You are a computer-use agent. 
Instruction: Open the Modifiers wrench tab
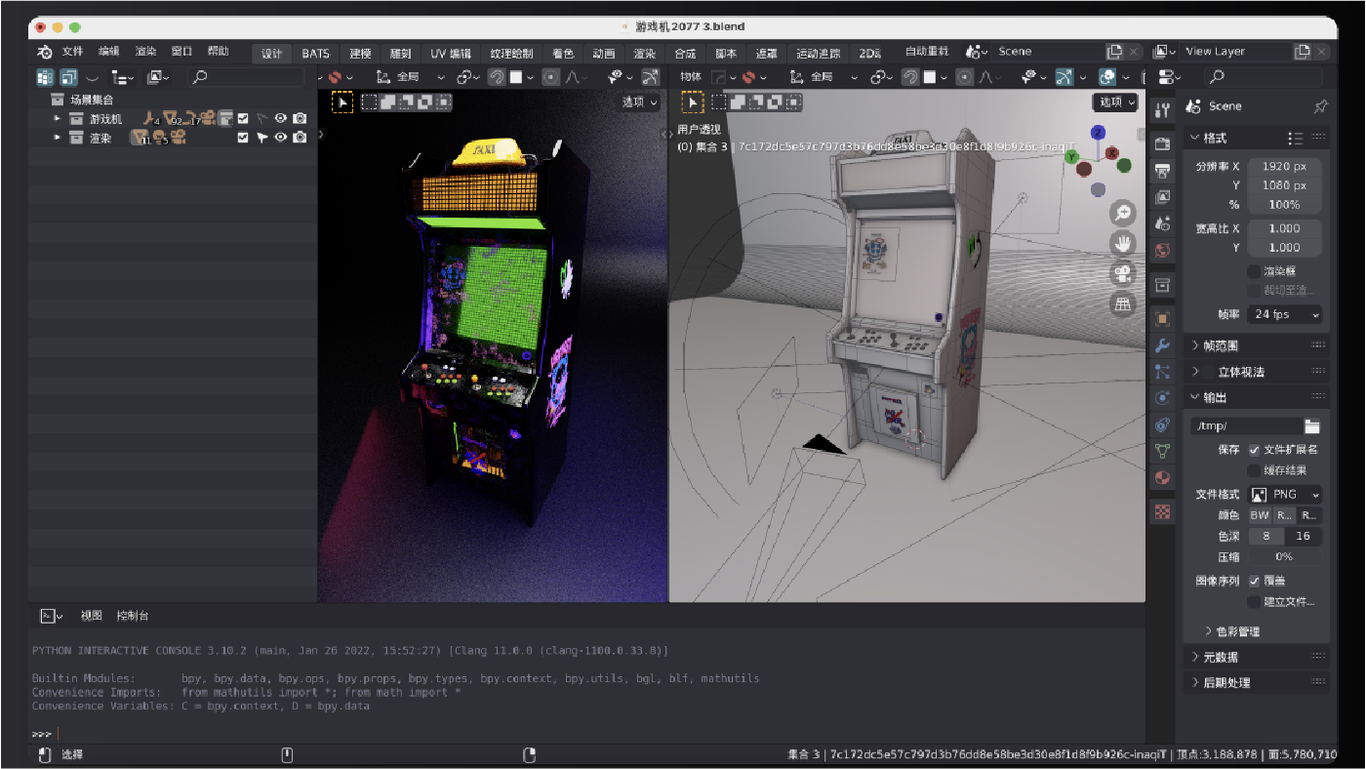pos(1162,345)
